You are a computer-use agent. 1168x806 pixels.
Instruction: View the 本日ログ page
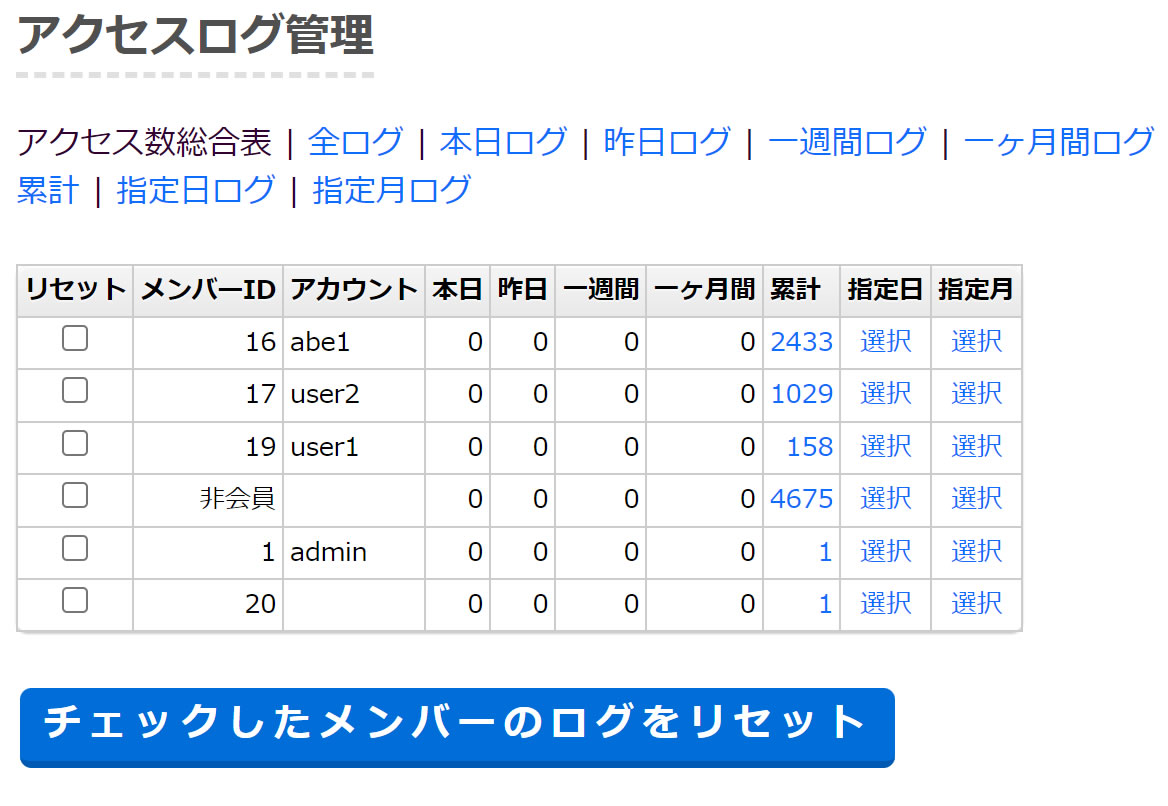[503, 142]
